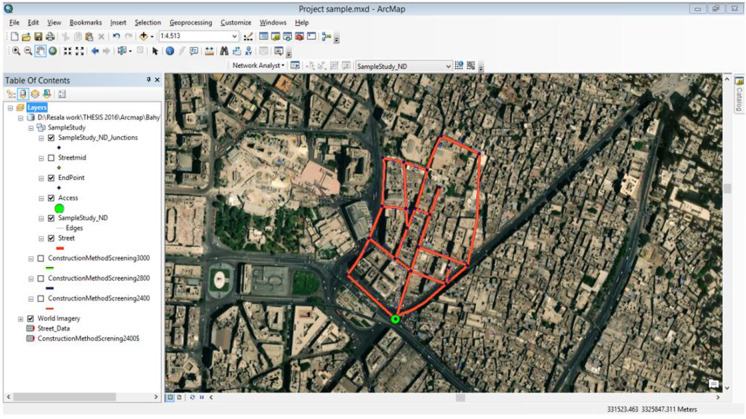Screen dimensions: 746x419
Task: Click the Add Data button icon
Action: [x=145, y=36]
